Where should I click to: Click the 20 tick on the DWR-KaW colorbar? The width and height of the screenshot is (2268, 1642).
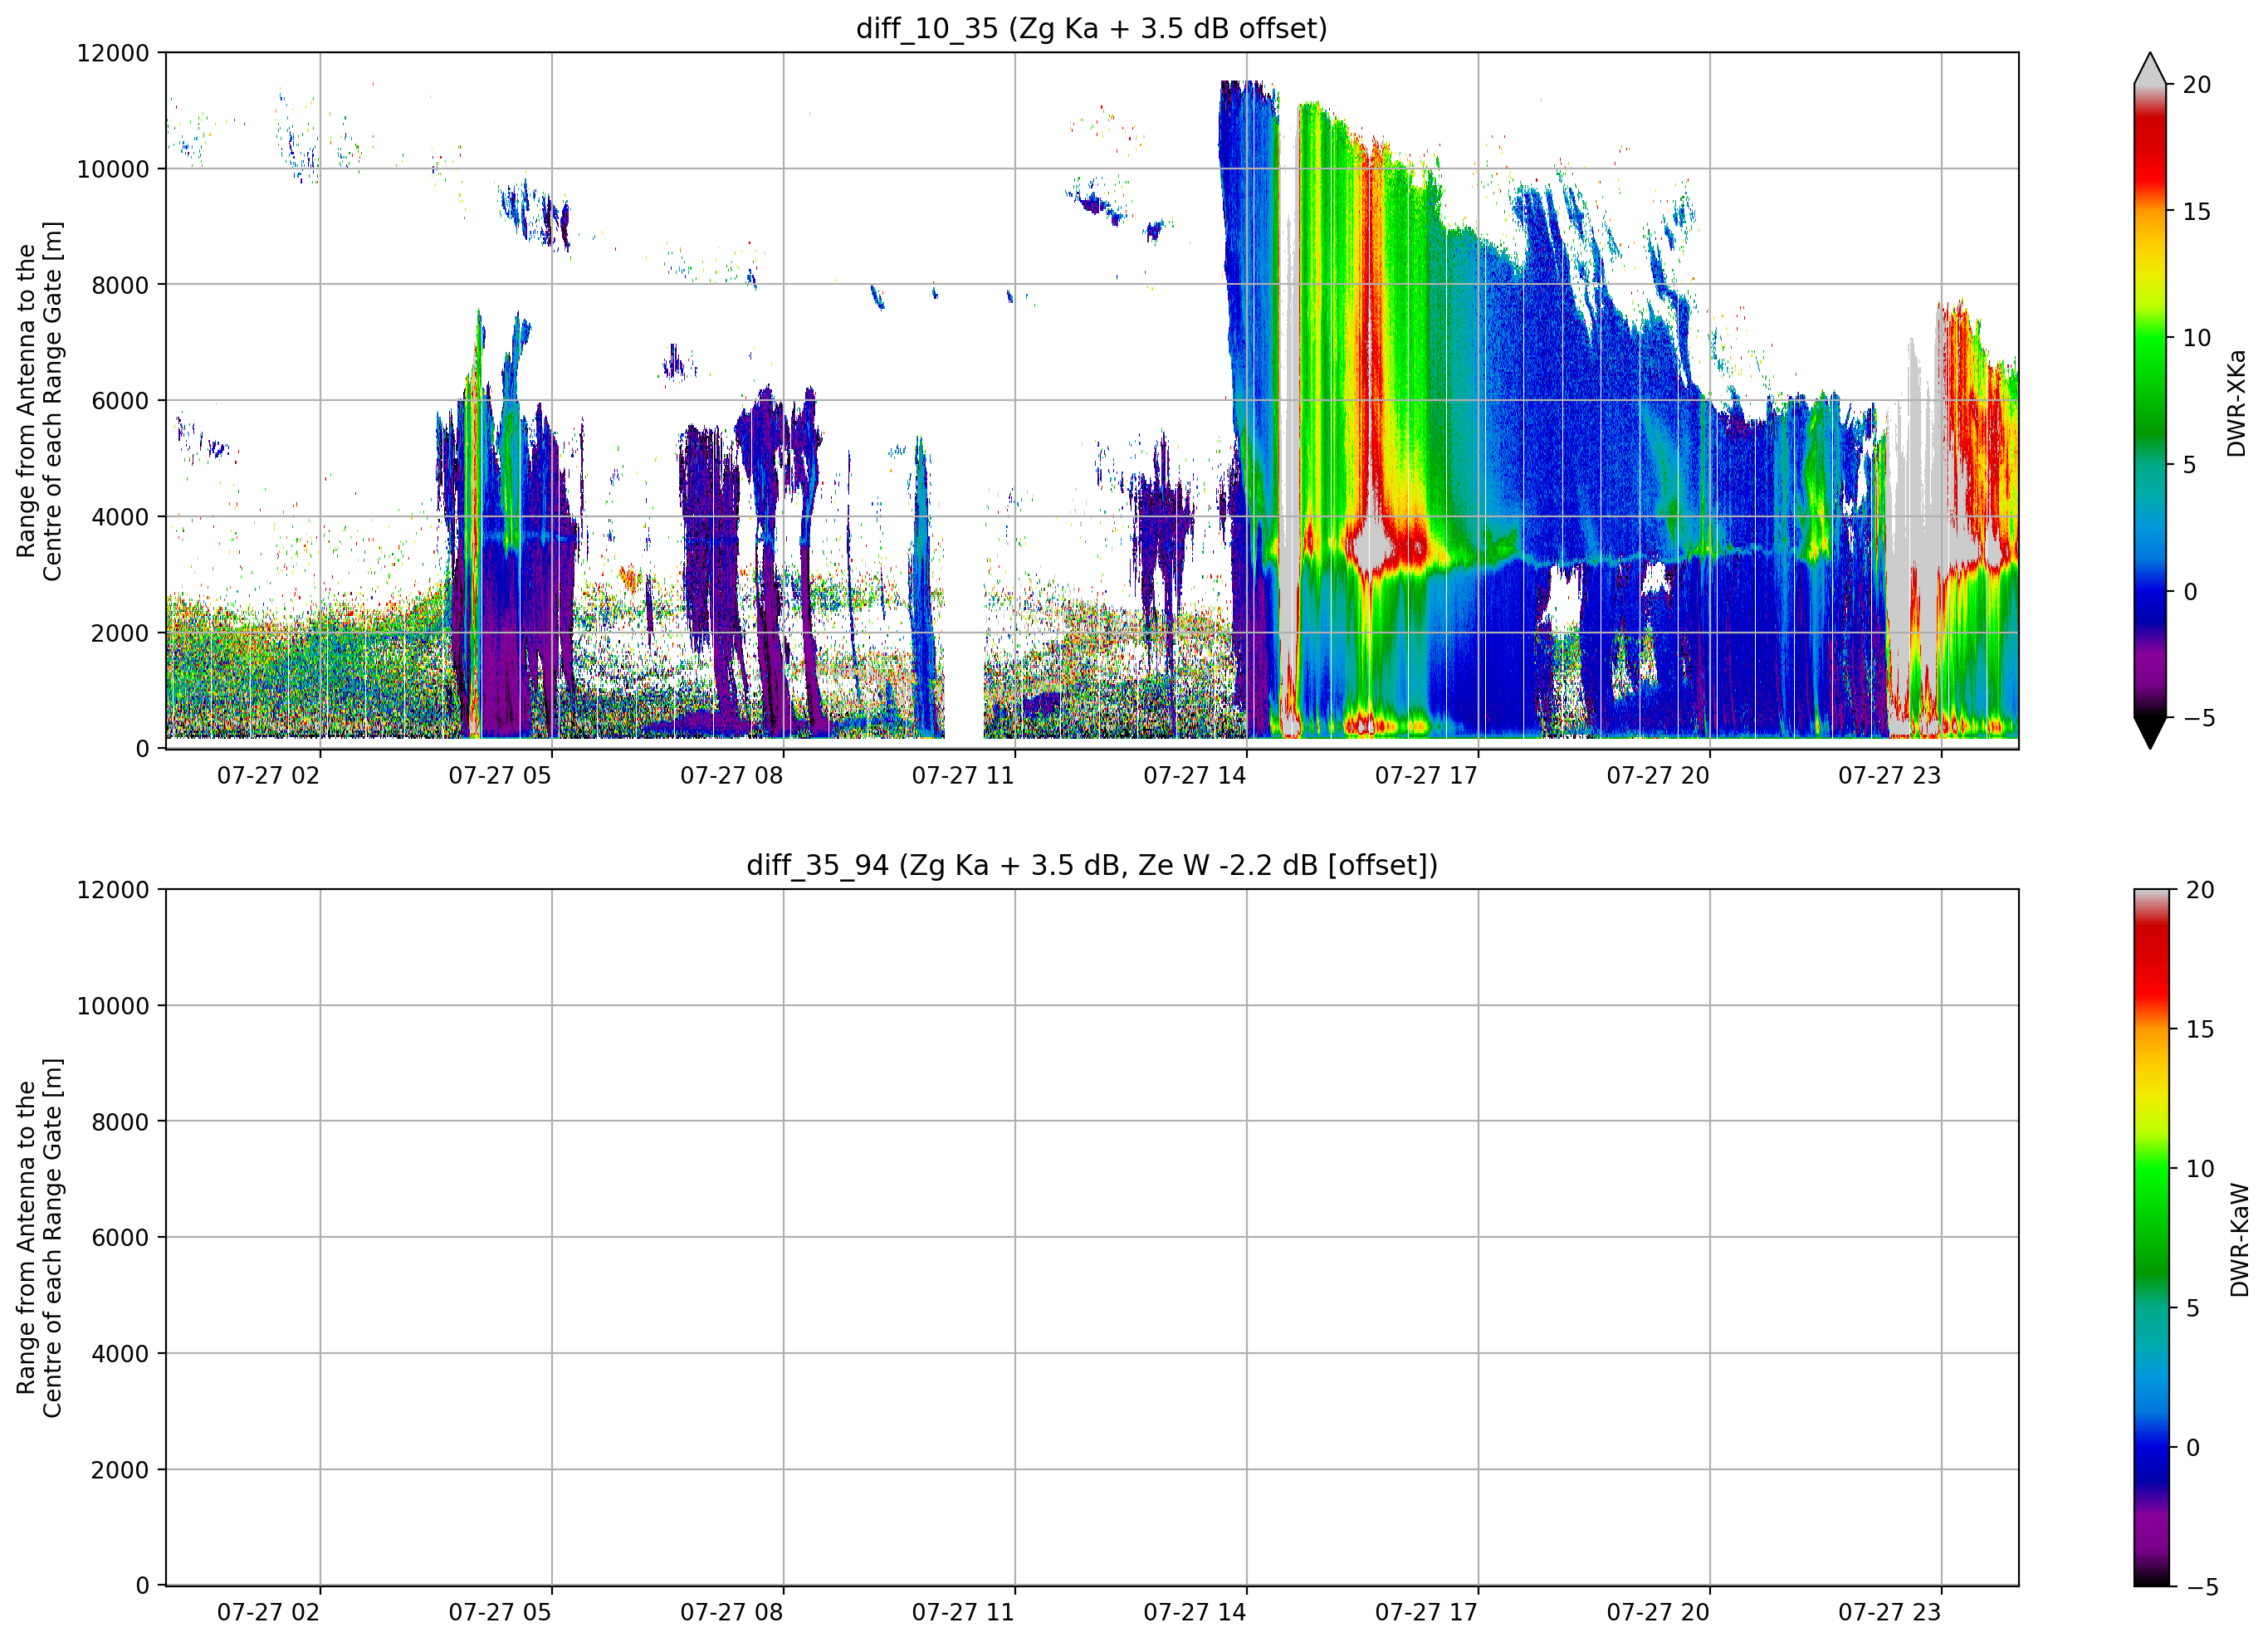2199,890
